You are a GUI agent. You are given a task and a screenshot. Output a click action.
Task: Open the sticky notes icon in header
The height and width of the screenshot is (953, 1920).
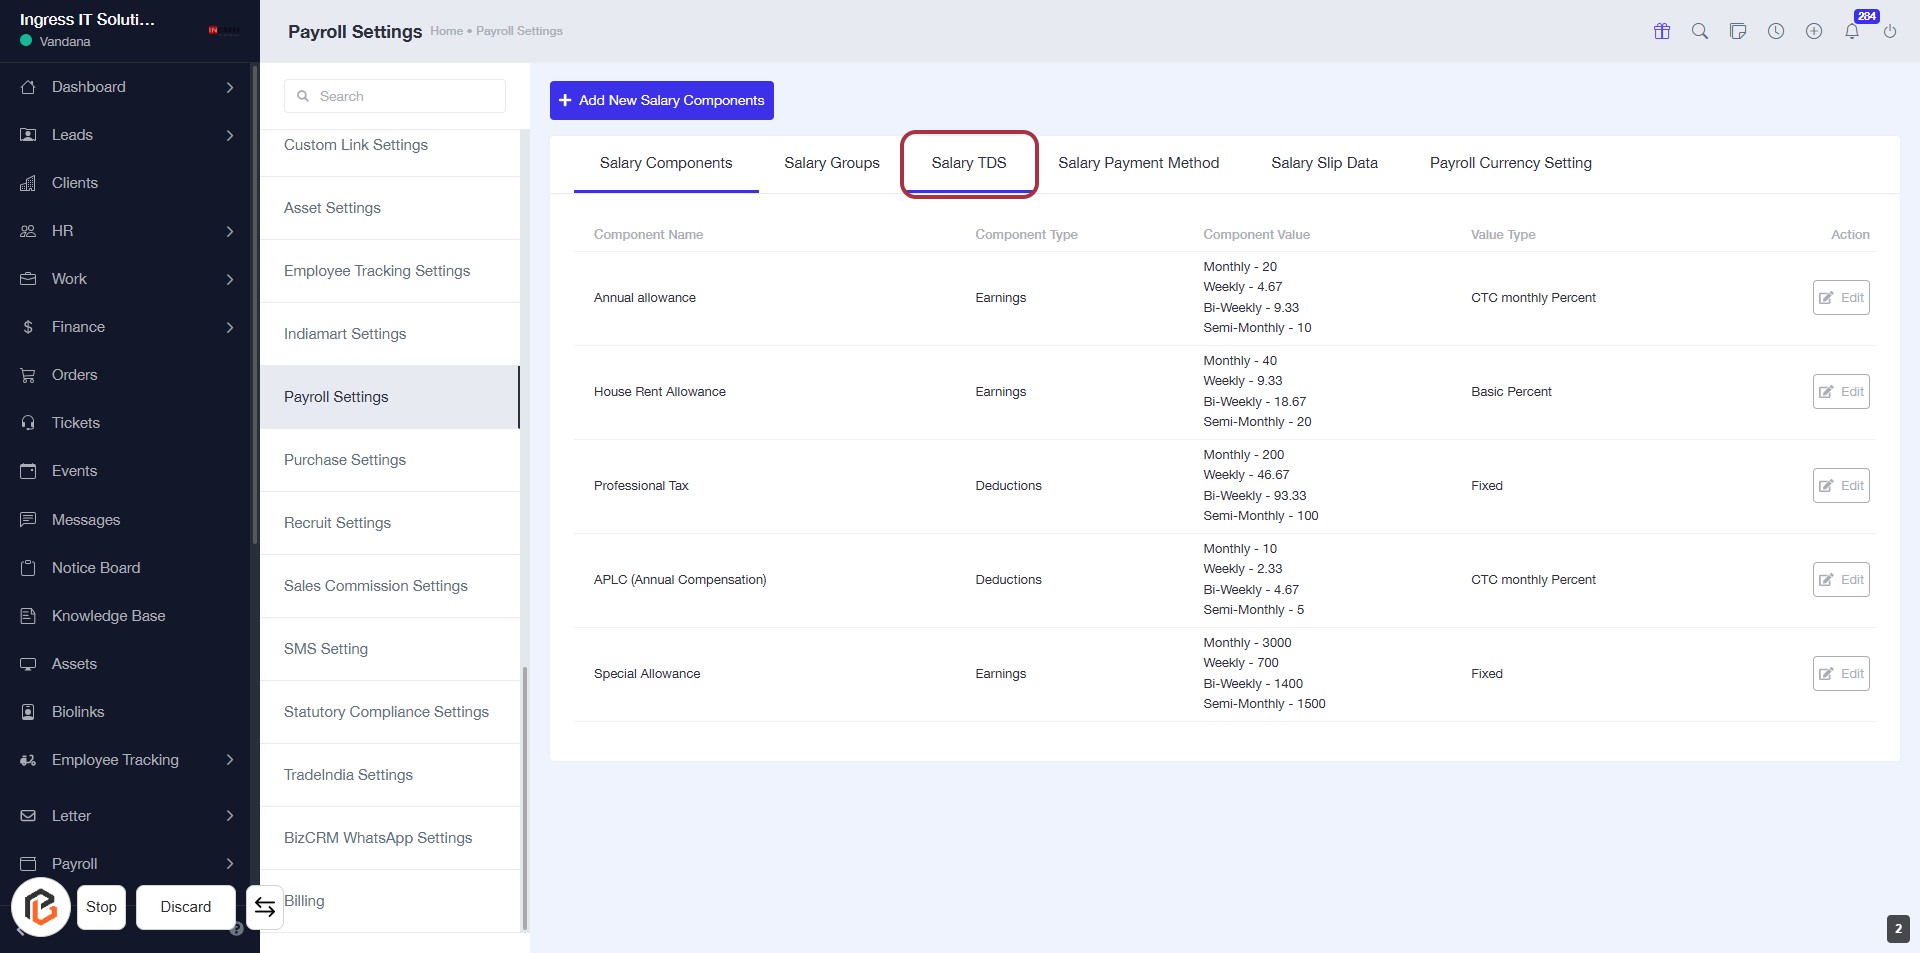[x=1738, y=31]
